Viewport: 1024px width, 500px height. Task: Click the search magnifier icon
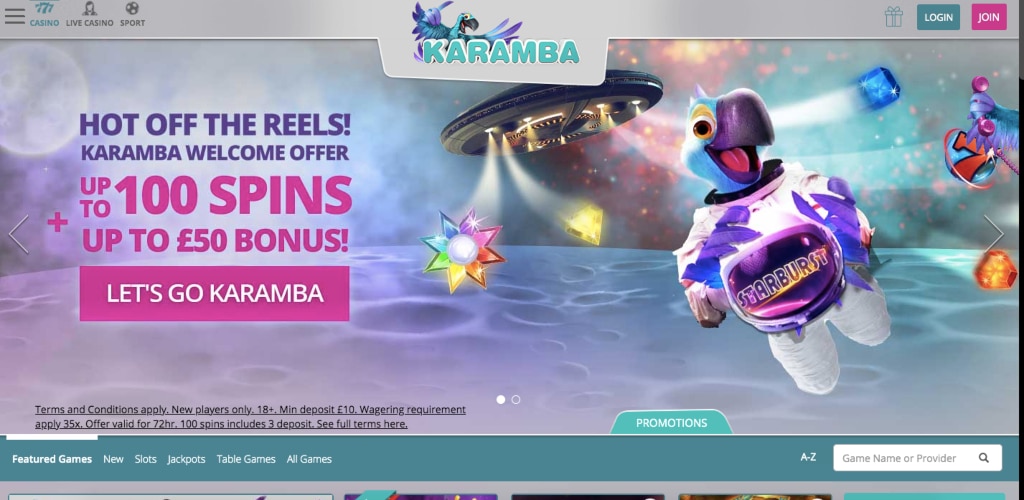984,458
